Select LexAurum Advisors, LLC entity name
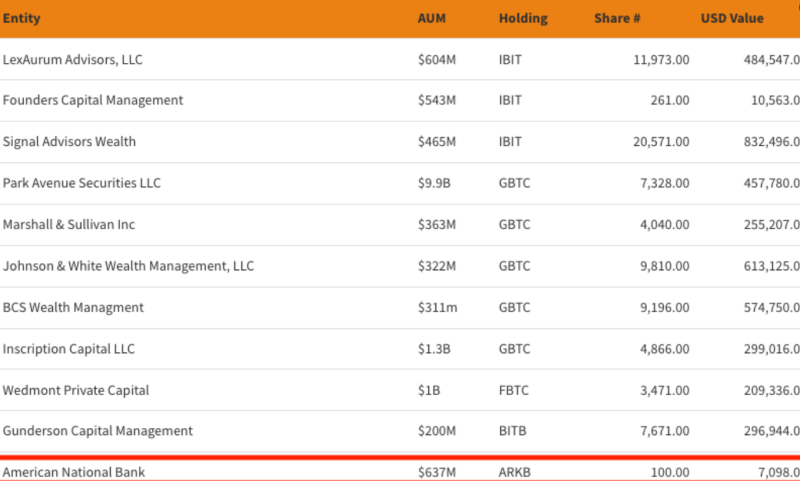Image resolution: width=800 pixels, height=481 pixels. point(72,60)
